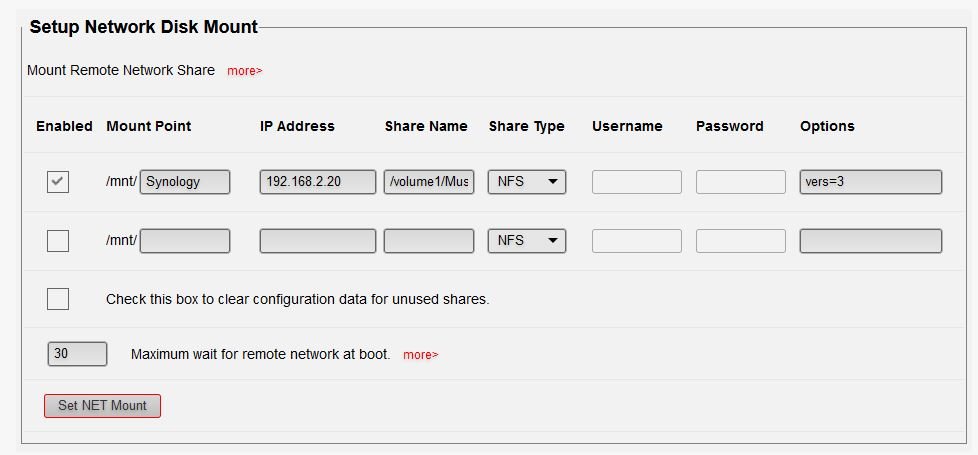Enable the second mount row checkbox
Screen dimensions: 978x455
(x=58, y=241)
